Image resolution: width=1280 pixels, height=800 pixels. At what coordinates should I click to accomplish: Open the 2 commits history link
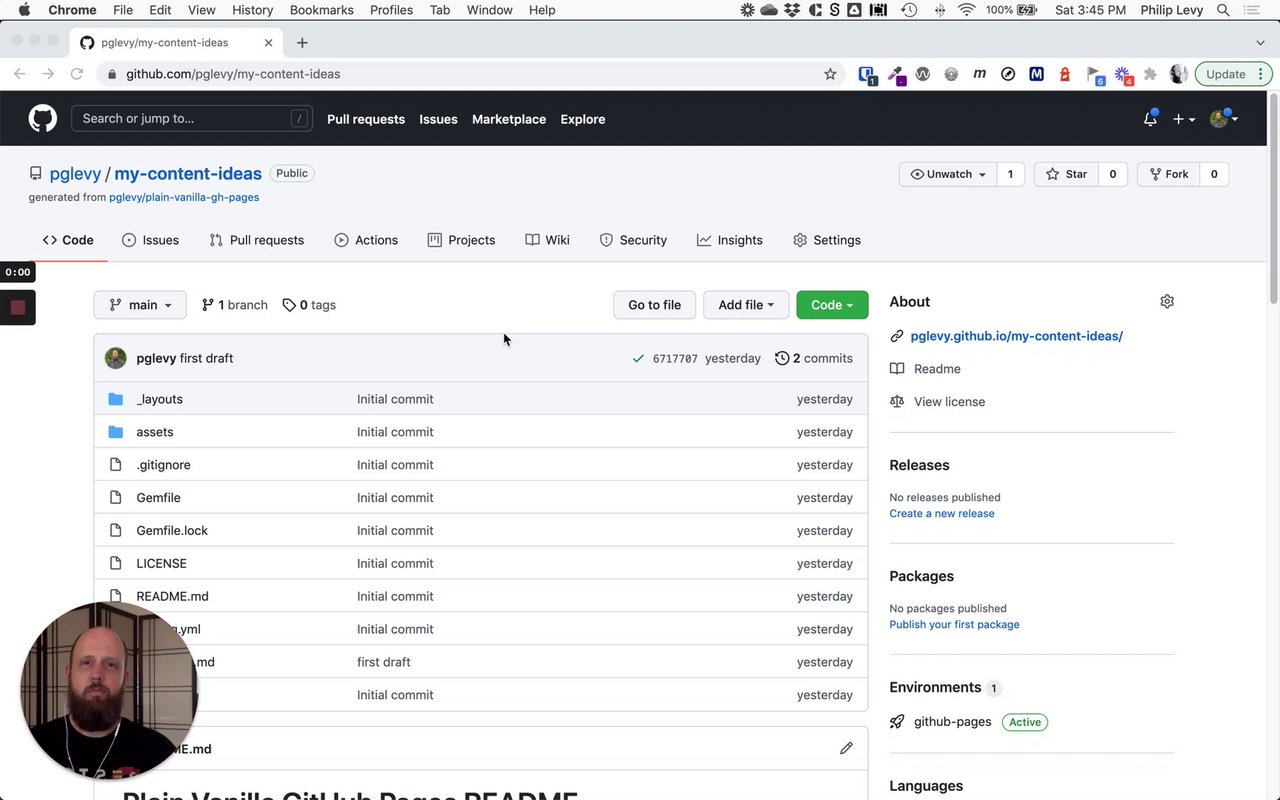click(x=814, y=358)
